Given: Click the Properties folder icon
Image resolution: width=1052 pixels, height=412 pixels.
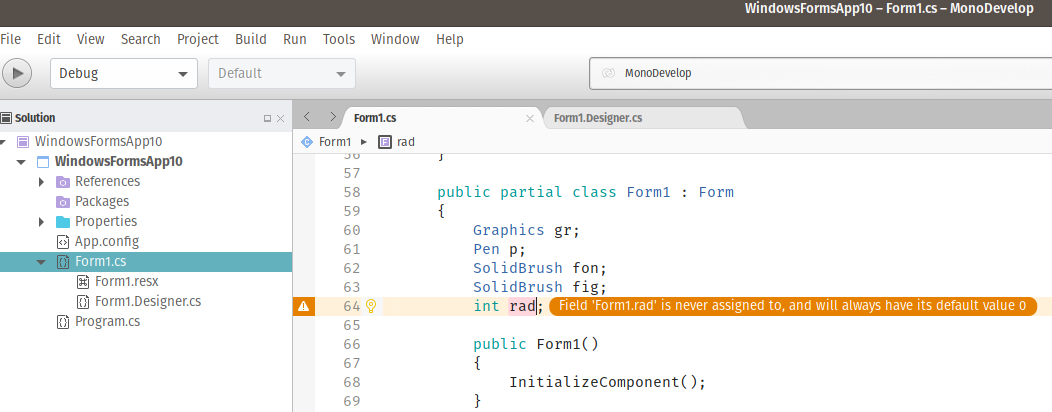Looking at the screenshot, I should 62,221.
